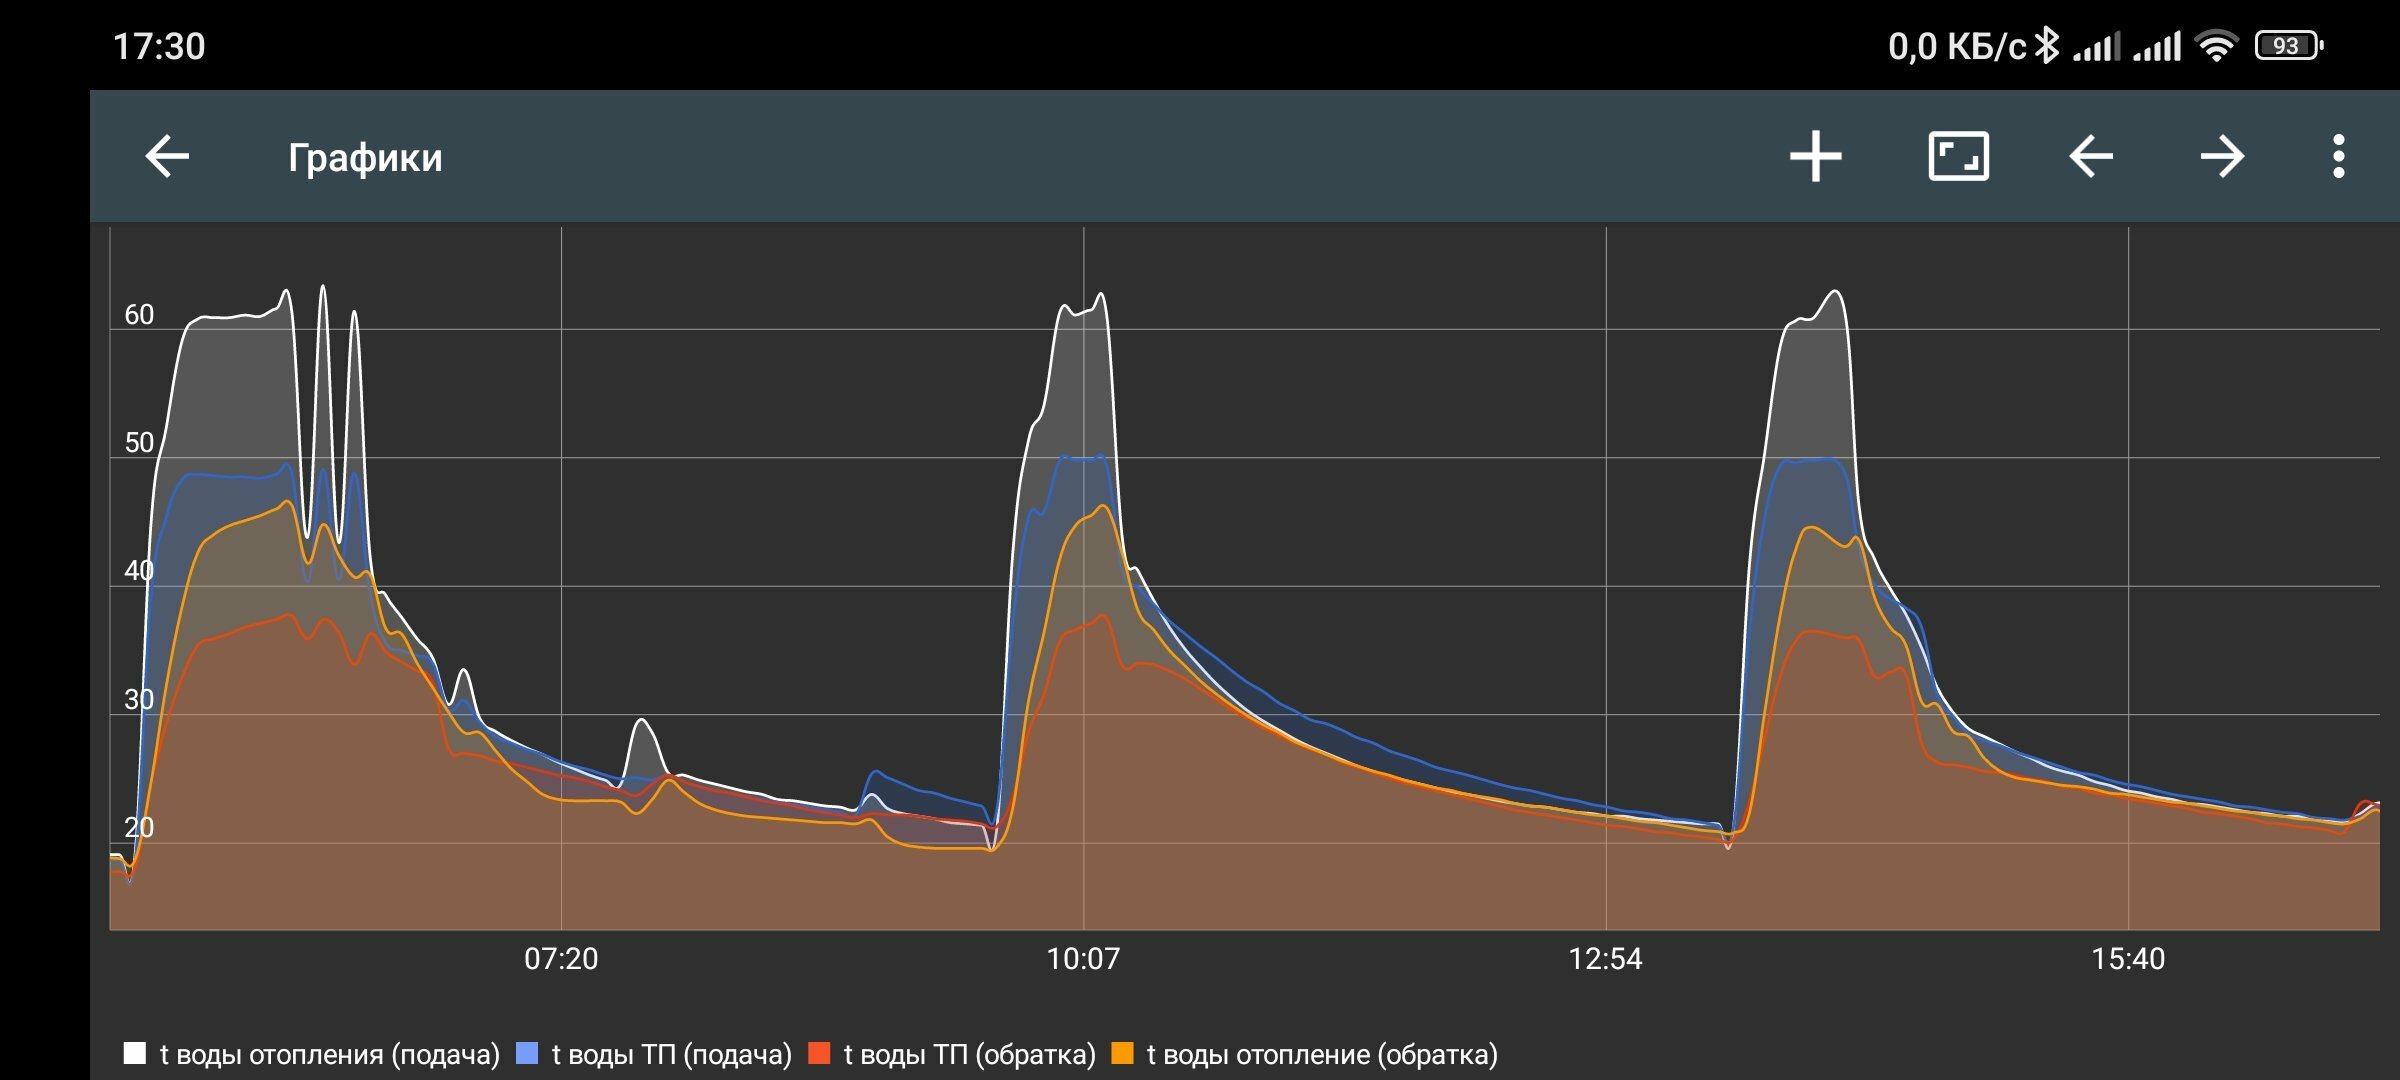Add a new chart with the plus icon
Screen dimensions: 2400x1080
click(1815, 157)
